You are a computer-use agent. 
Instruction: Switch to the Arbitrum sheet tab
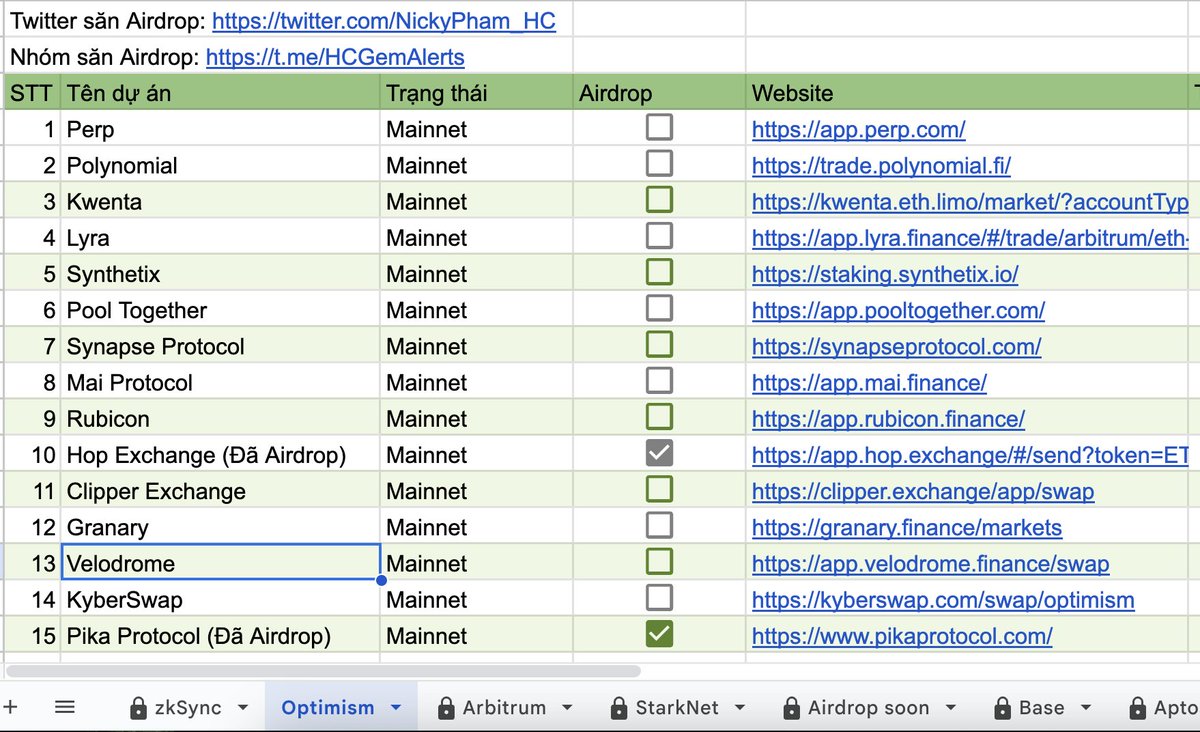(505, 708)
